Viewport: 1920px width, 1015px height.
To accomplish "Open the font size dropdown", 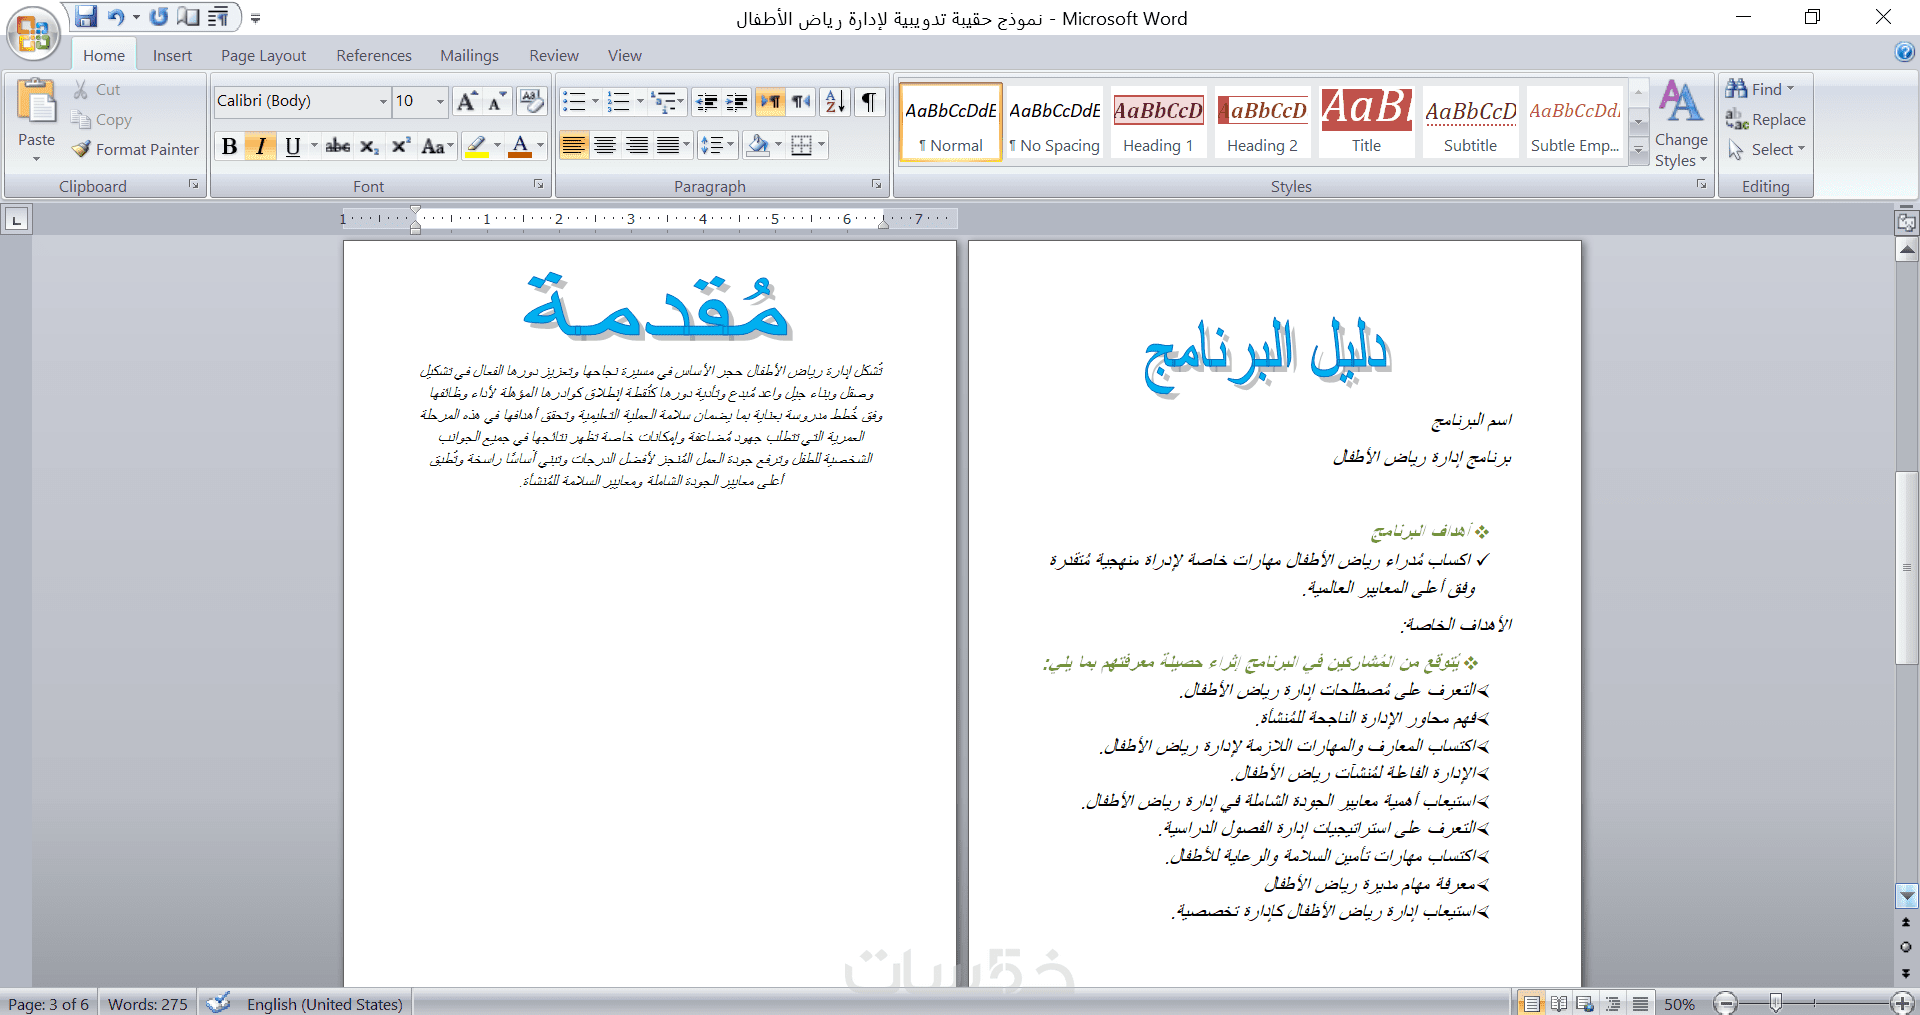I will pos(440,101).
